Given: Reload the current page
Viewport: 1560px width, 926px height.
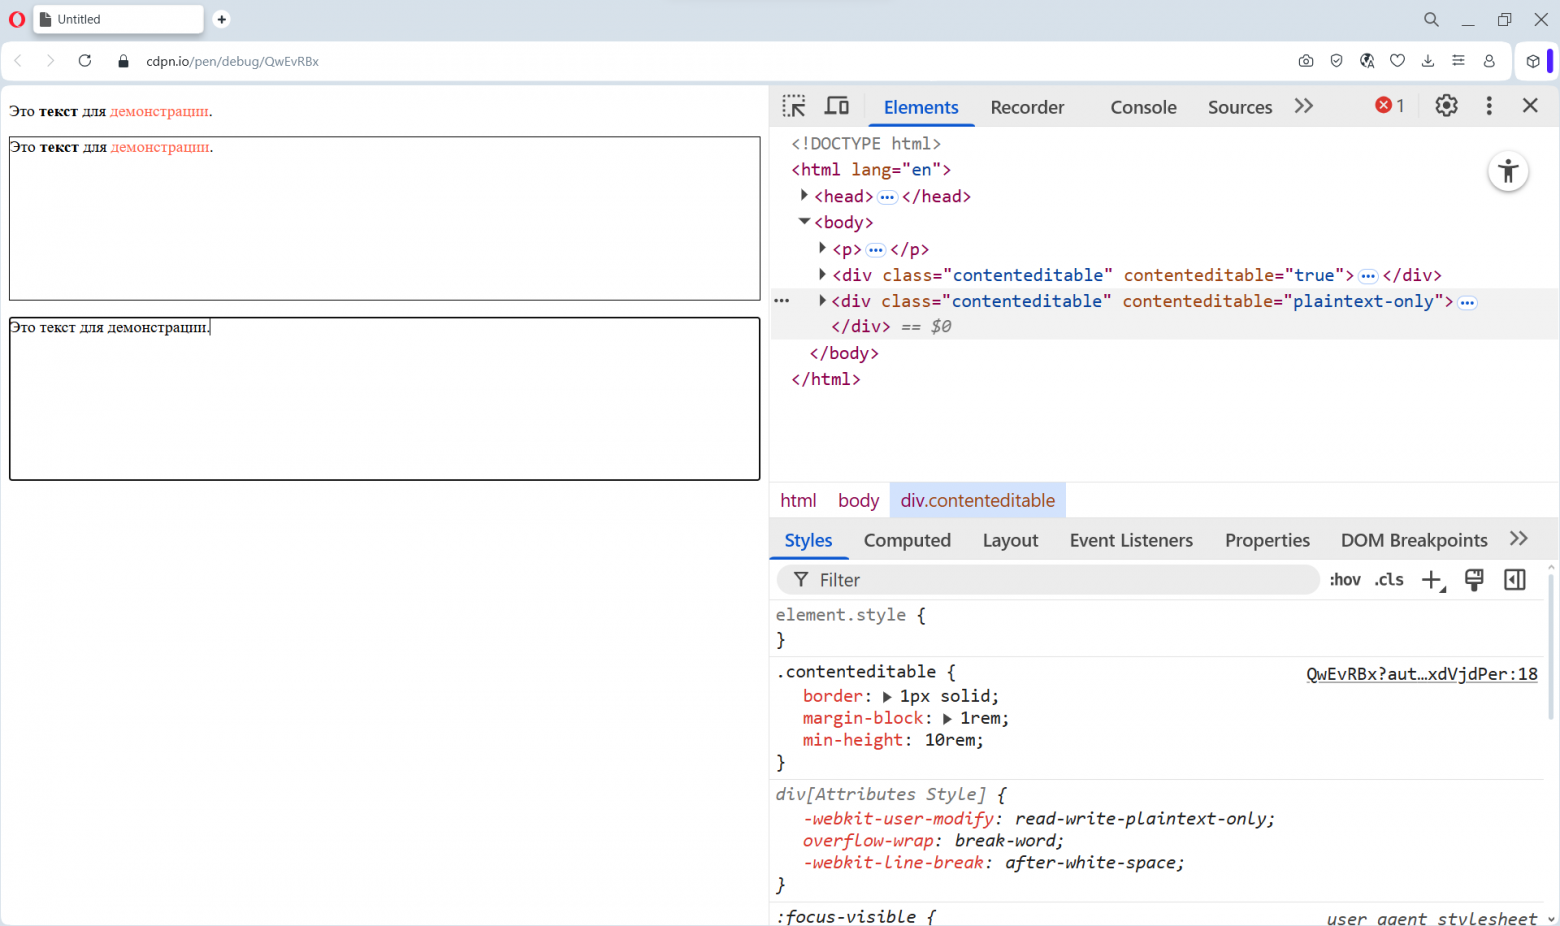Looking at the screenshot, I should point(85,61).
